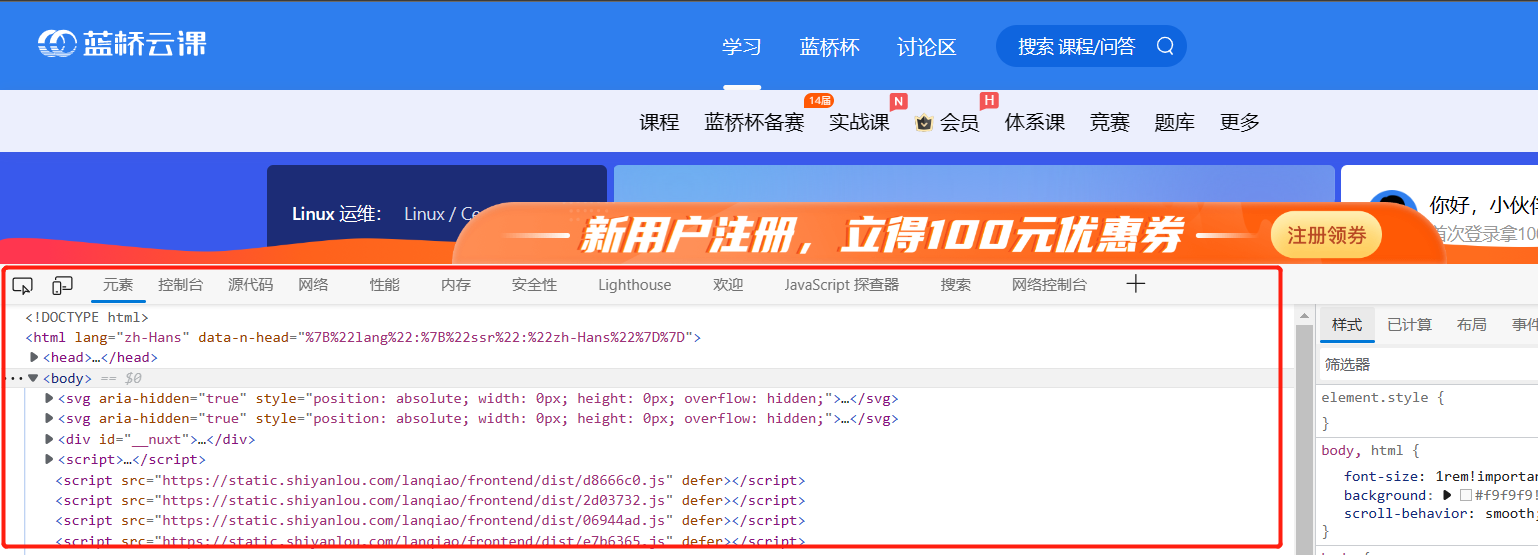Switch to the 性能 DevTools tab
This screenshot has width=1538, height=555.
tap(384, 285)
